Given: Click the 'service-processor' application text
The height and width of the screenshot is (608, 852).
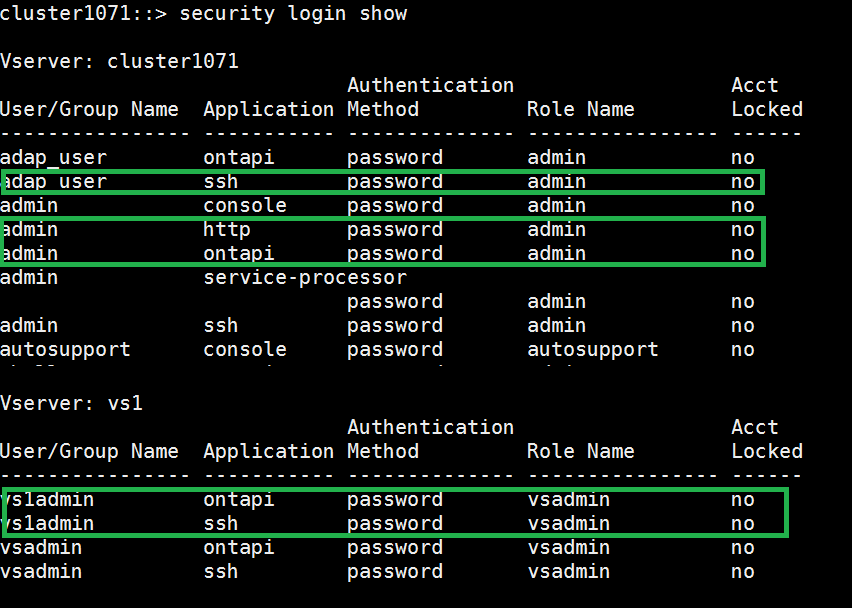Looking at the screenshot, I should (304, 278).
